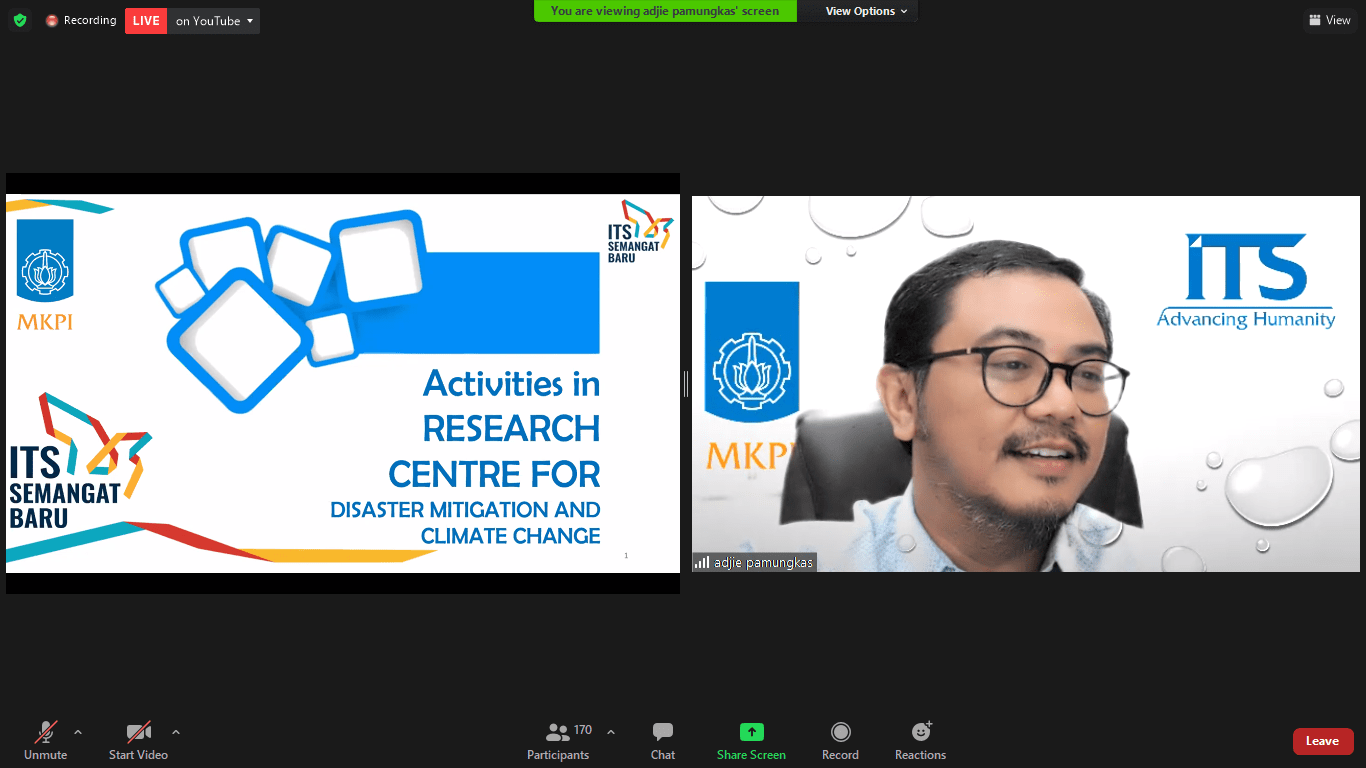The width and height of the screenshot is (1366, 768).
Task: Click the green Share Screen icon
Action: coord(751,732)
